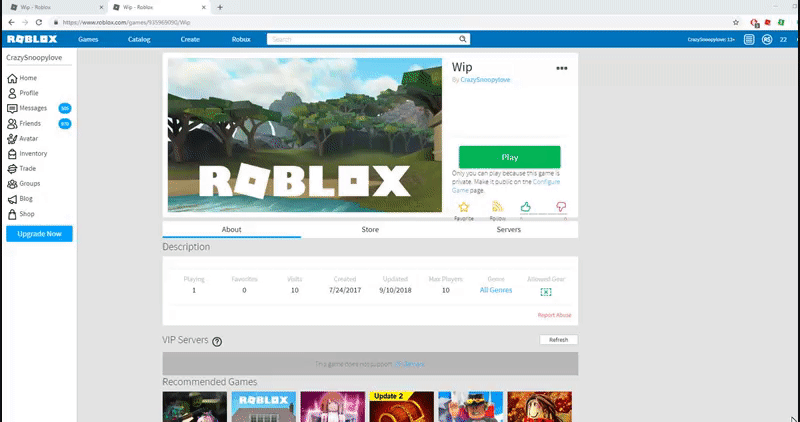Image resolution: width=800 pixels, height=422 pixels.
Task: Click the Friends request count badge
Action: (x=65, y=123)
